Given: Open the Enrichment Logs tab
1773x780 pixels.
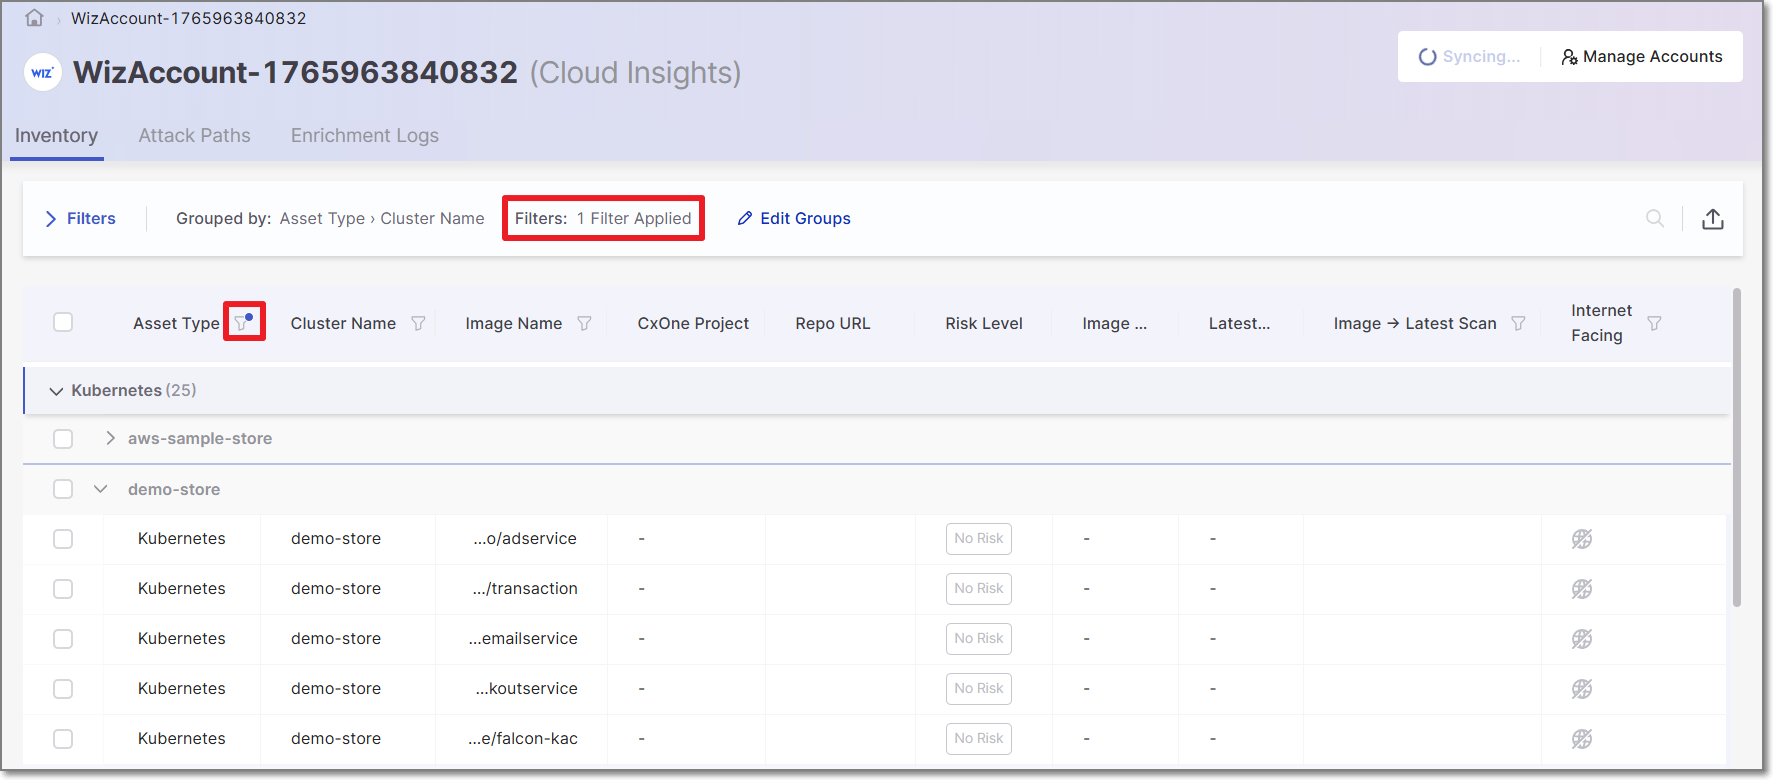Looking at the screenshot, I should pos(364,135).
